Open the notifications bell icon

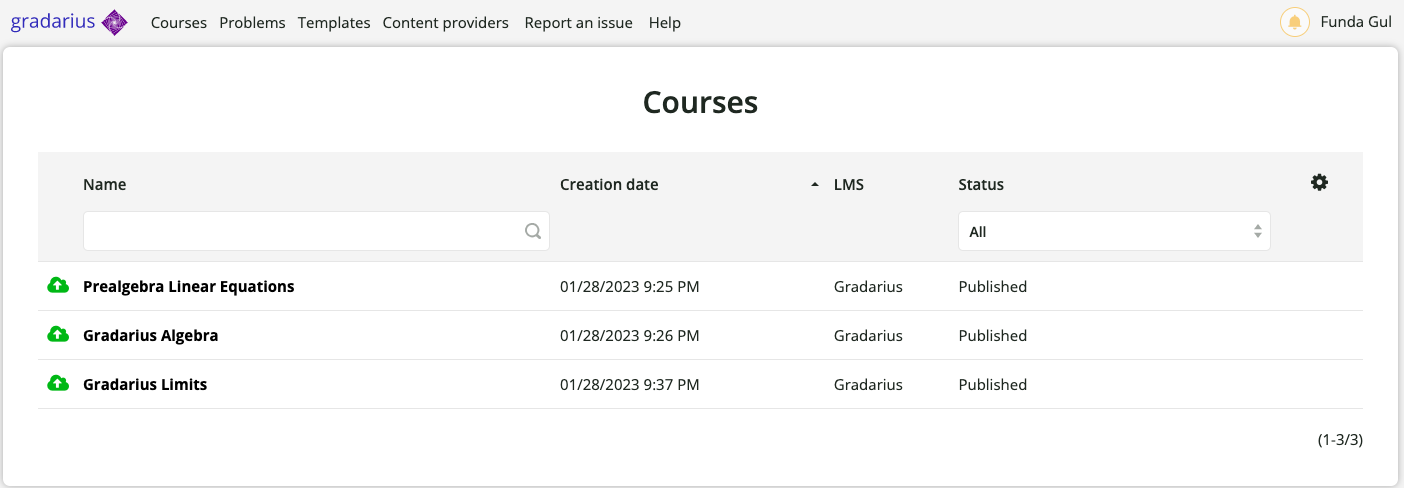click(x=1295, y=22)
